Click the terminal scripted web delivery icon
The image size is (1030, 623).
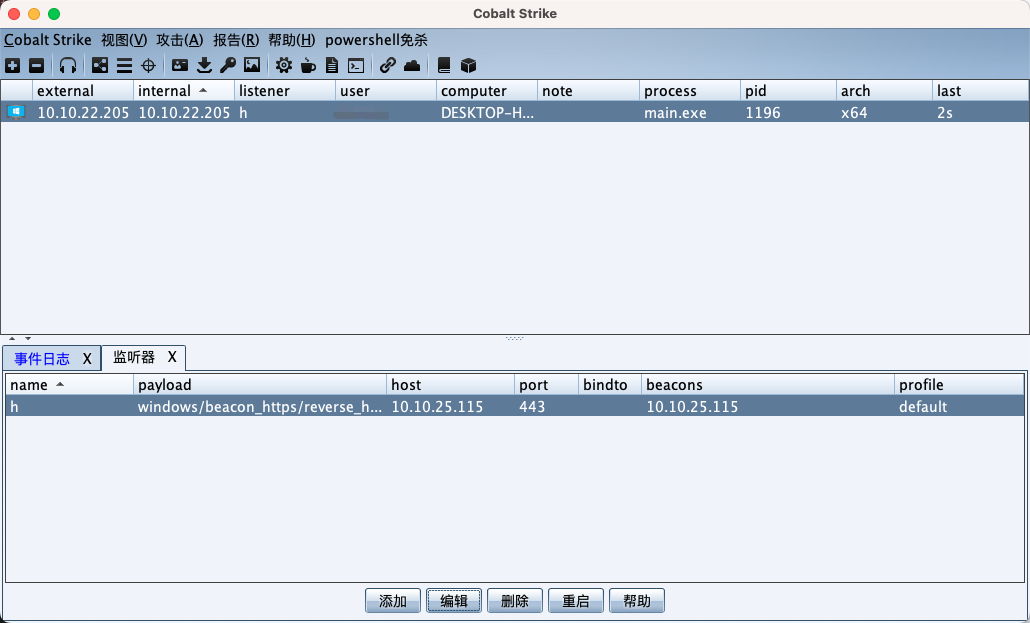tap(356, 65)
